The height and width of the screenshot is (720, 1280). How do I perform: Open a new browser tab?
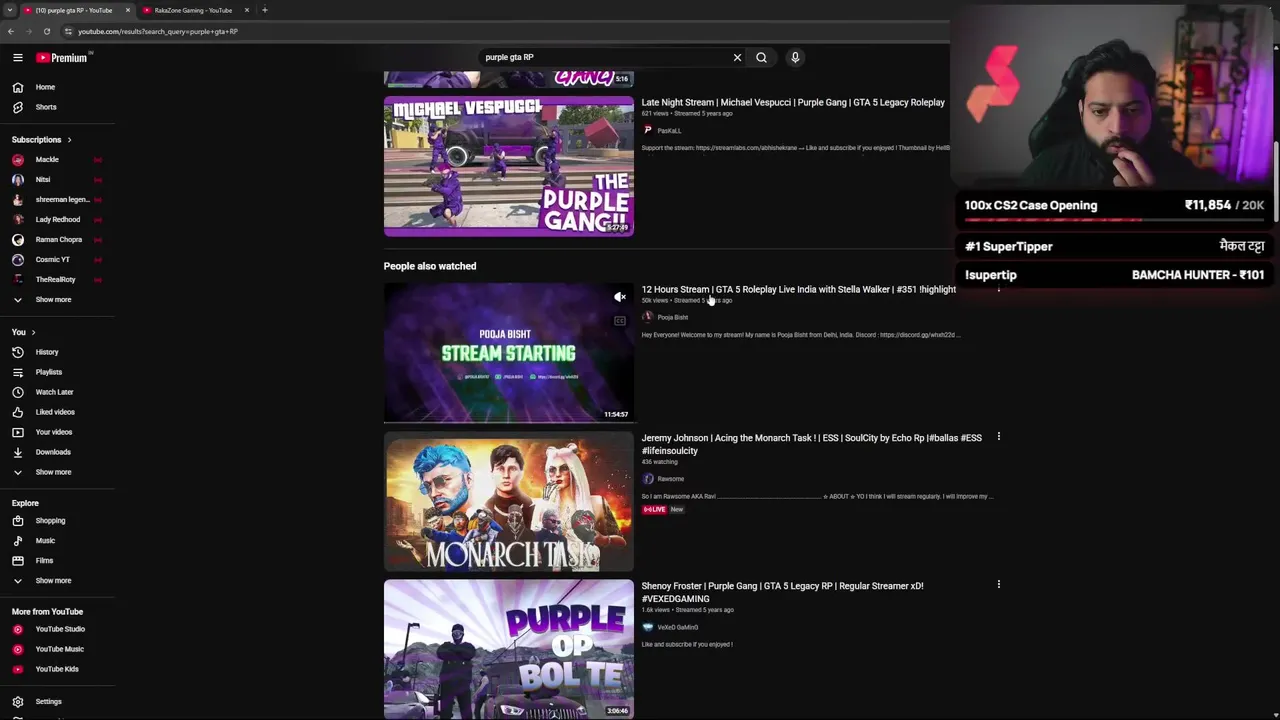coord(264,10)
